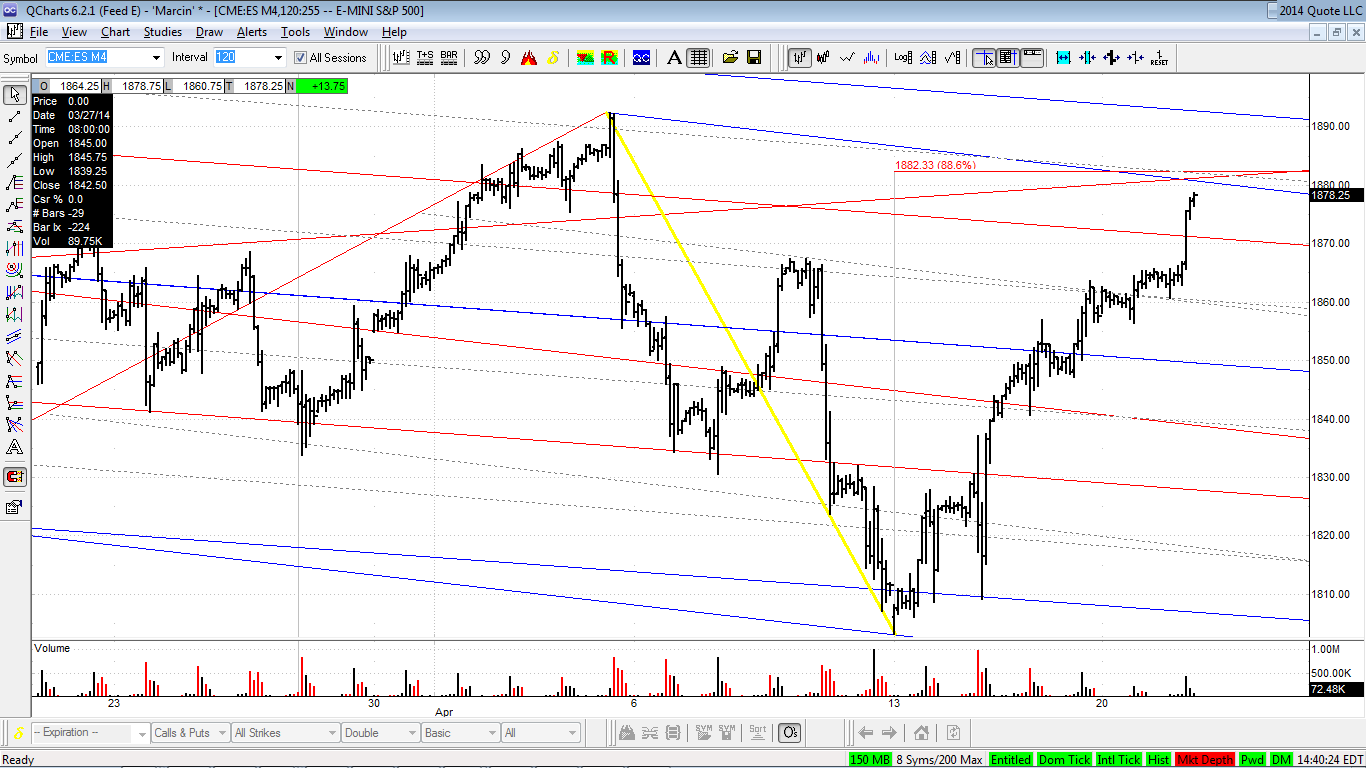The width and height of the screenshot is (1366, 768).
Task: Click the BAR data toolbar icon
Action: (449, 58)
